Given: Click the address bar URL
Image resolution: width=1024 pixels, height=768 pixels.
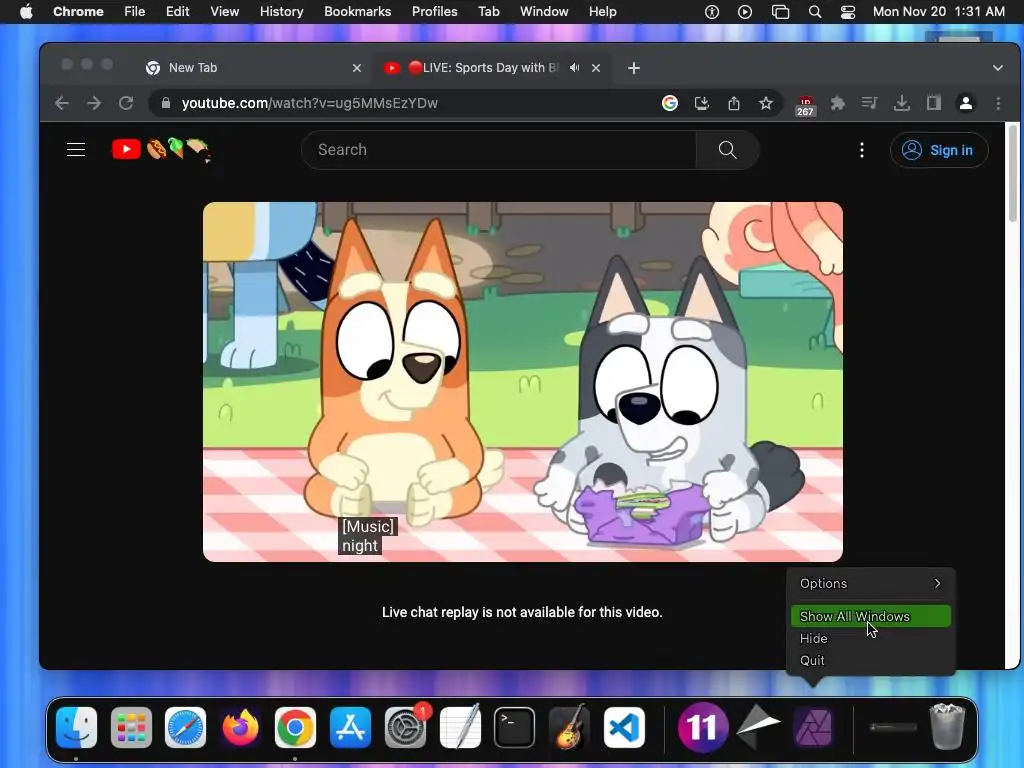Looking at the screenshot, I should 310,103.
